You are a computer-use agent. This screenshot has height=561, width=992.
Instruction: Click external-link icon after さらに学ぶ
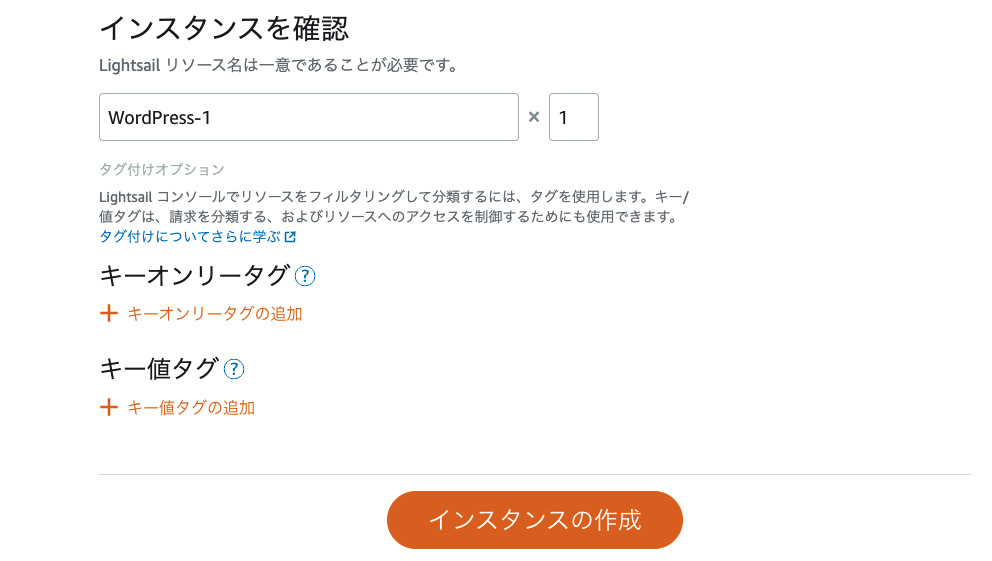point(290,237)
